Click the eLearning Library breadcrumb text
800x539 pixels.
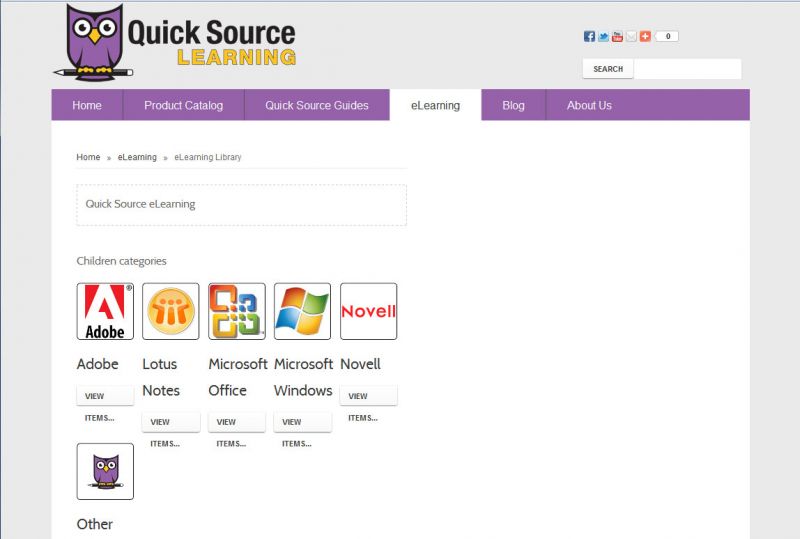pyautogui.click(x=208, y=157)
